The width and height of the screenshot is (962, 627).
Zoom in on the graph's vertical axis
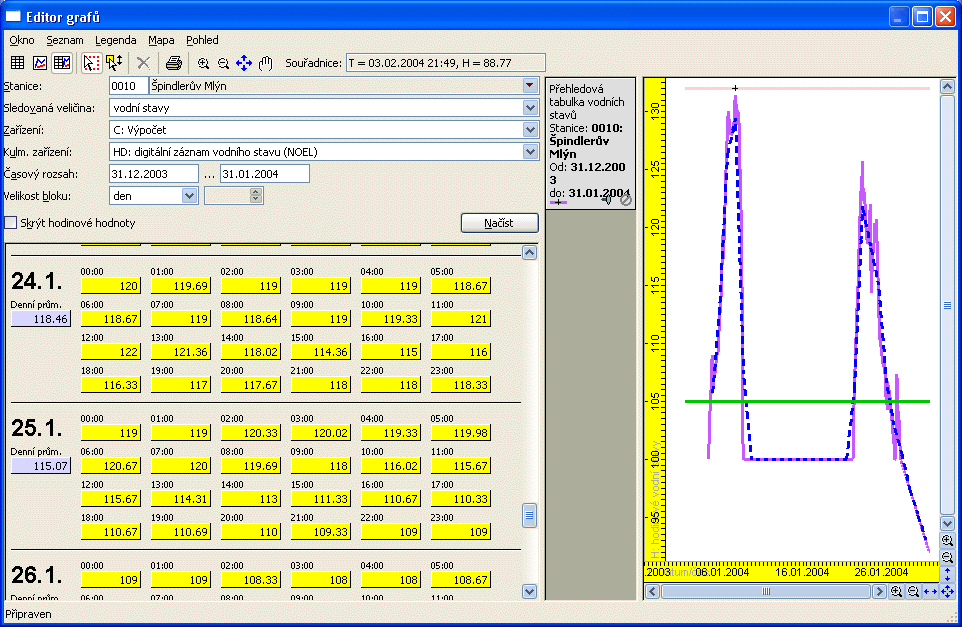point(947,540)
